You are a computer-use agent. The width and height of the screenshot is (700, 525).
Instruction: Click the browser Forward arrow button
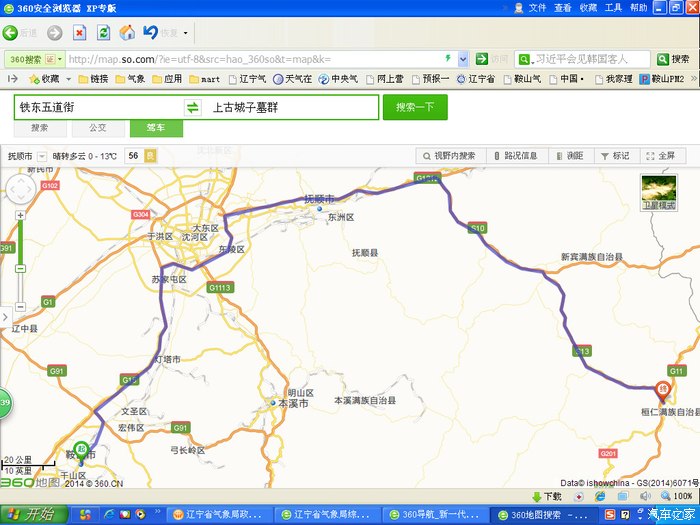[x=54, y=33]
